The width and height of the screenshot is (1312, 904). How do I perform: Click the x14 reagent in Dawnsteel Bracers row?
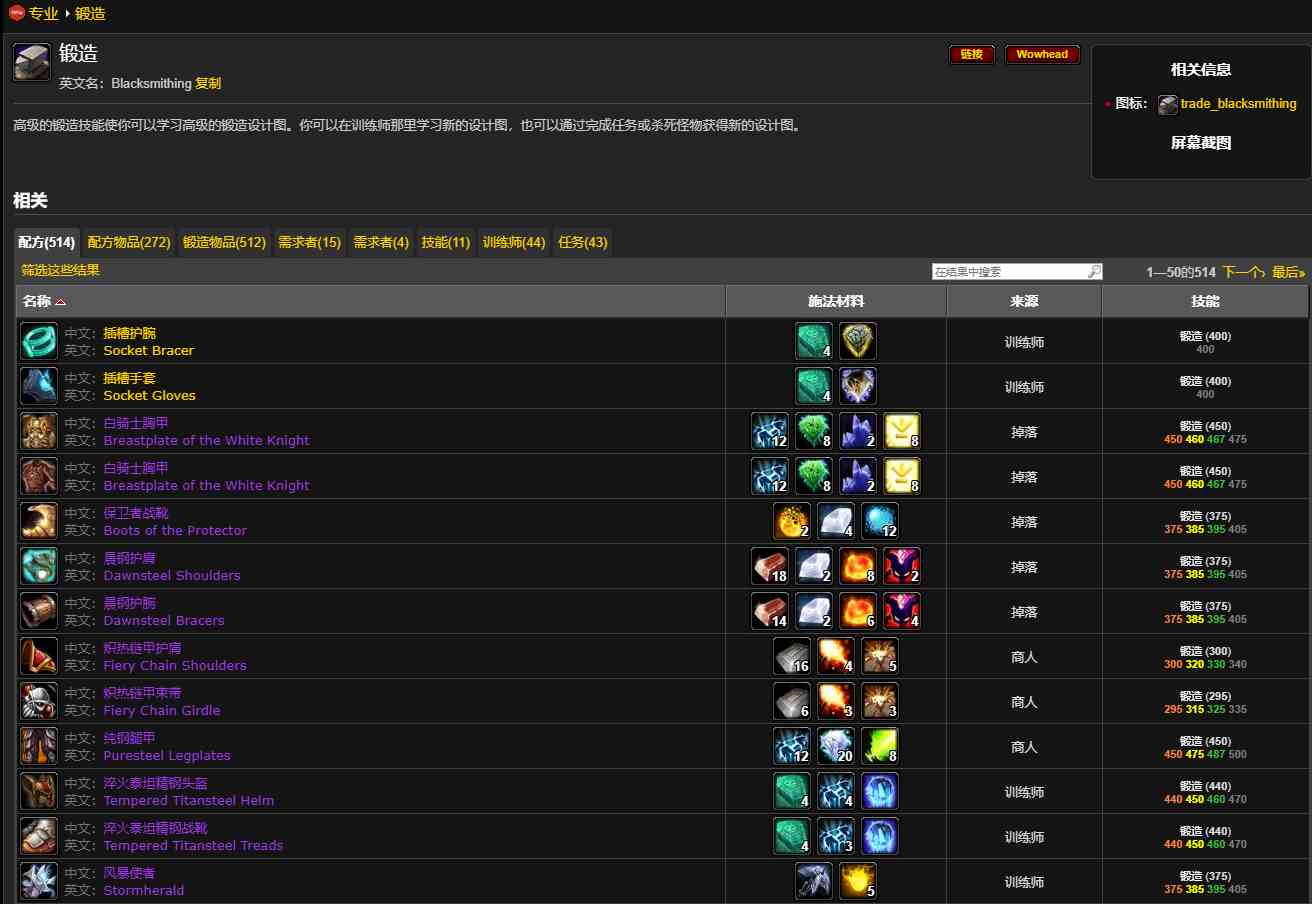coord(770,611)
